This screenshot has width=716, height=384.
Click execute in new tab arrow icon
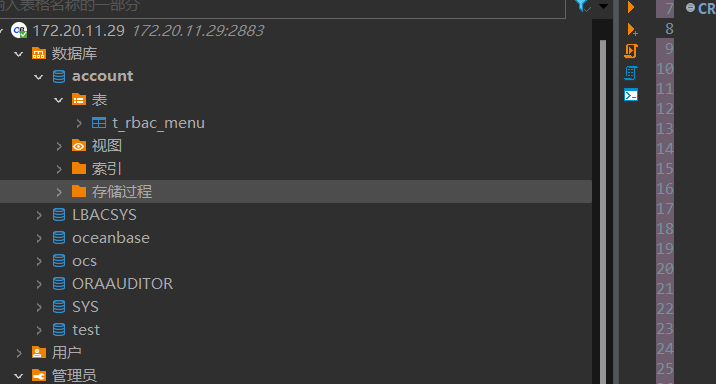point(632,29)
